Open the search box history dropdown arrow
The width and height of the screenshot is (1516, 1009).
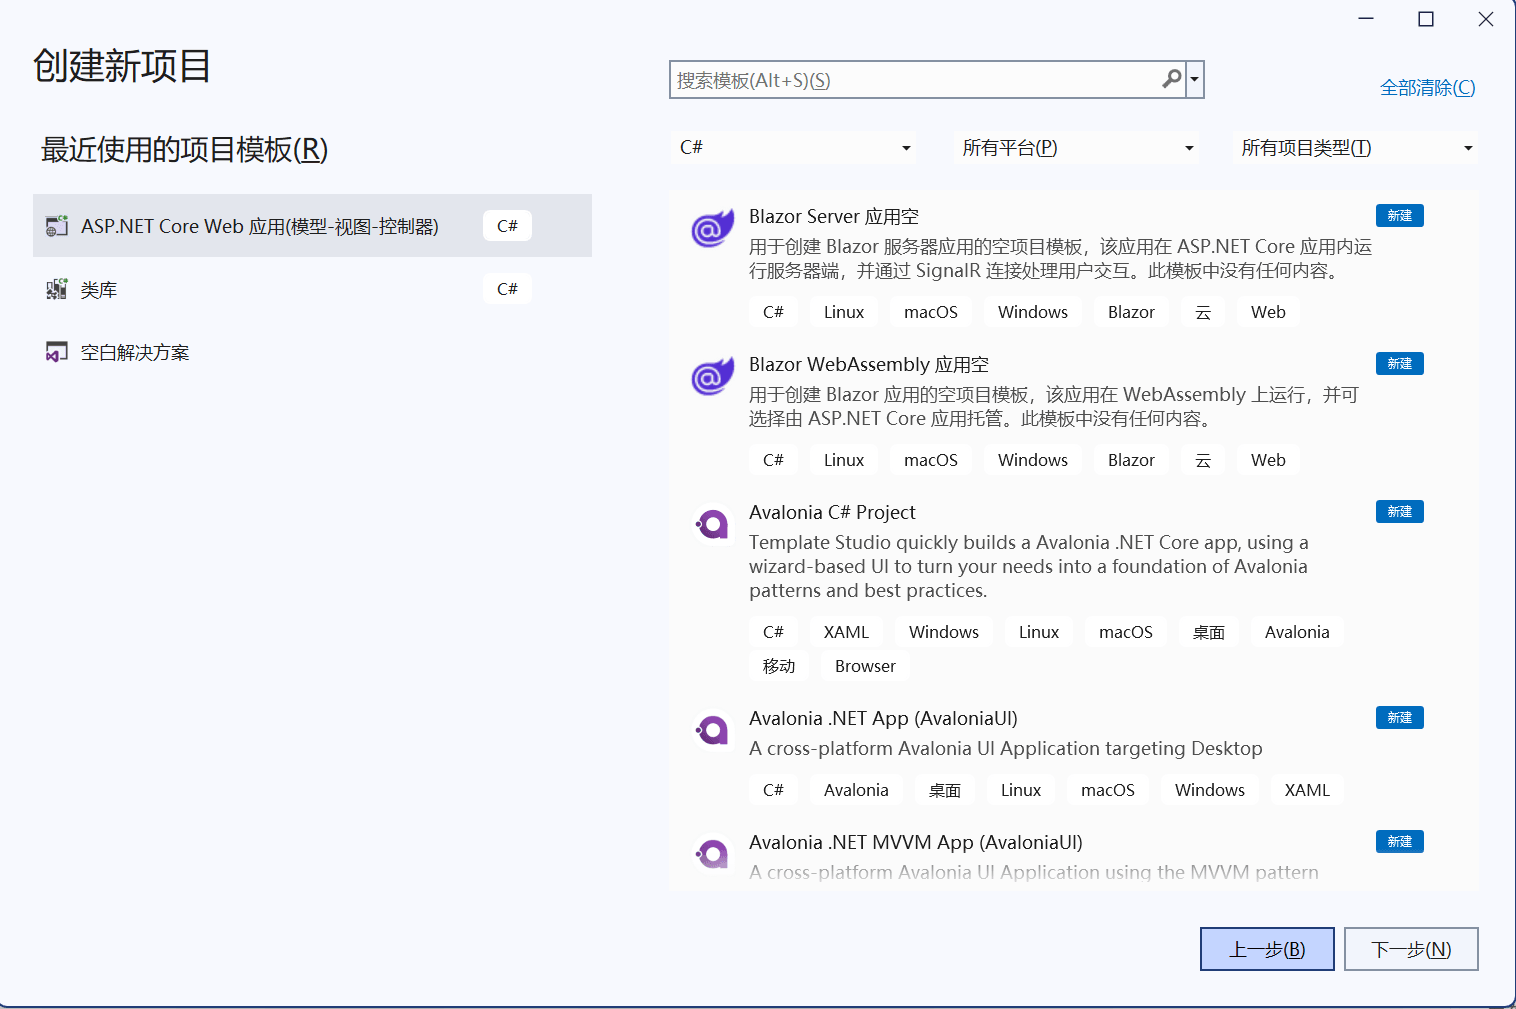point(1194,79)
